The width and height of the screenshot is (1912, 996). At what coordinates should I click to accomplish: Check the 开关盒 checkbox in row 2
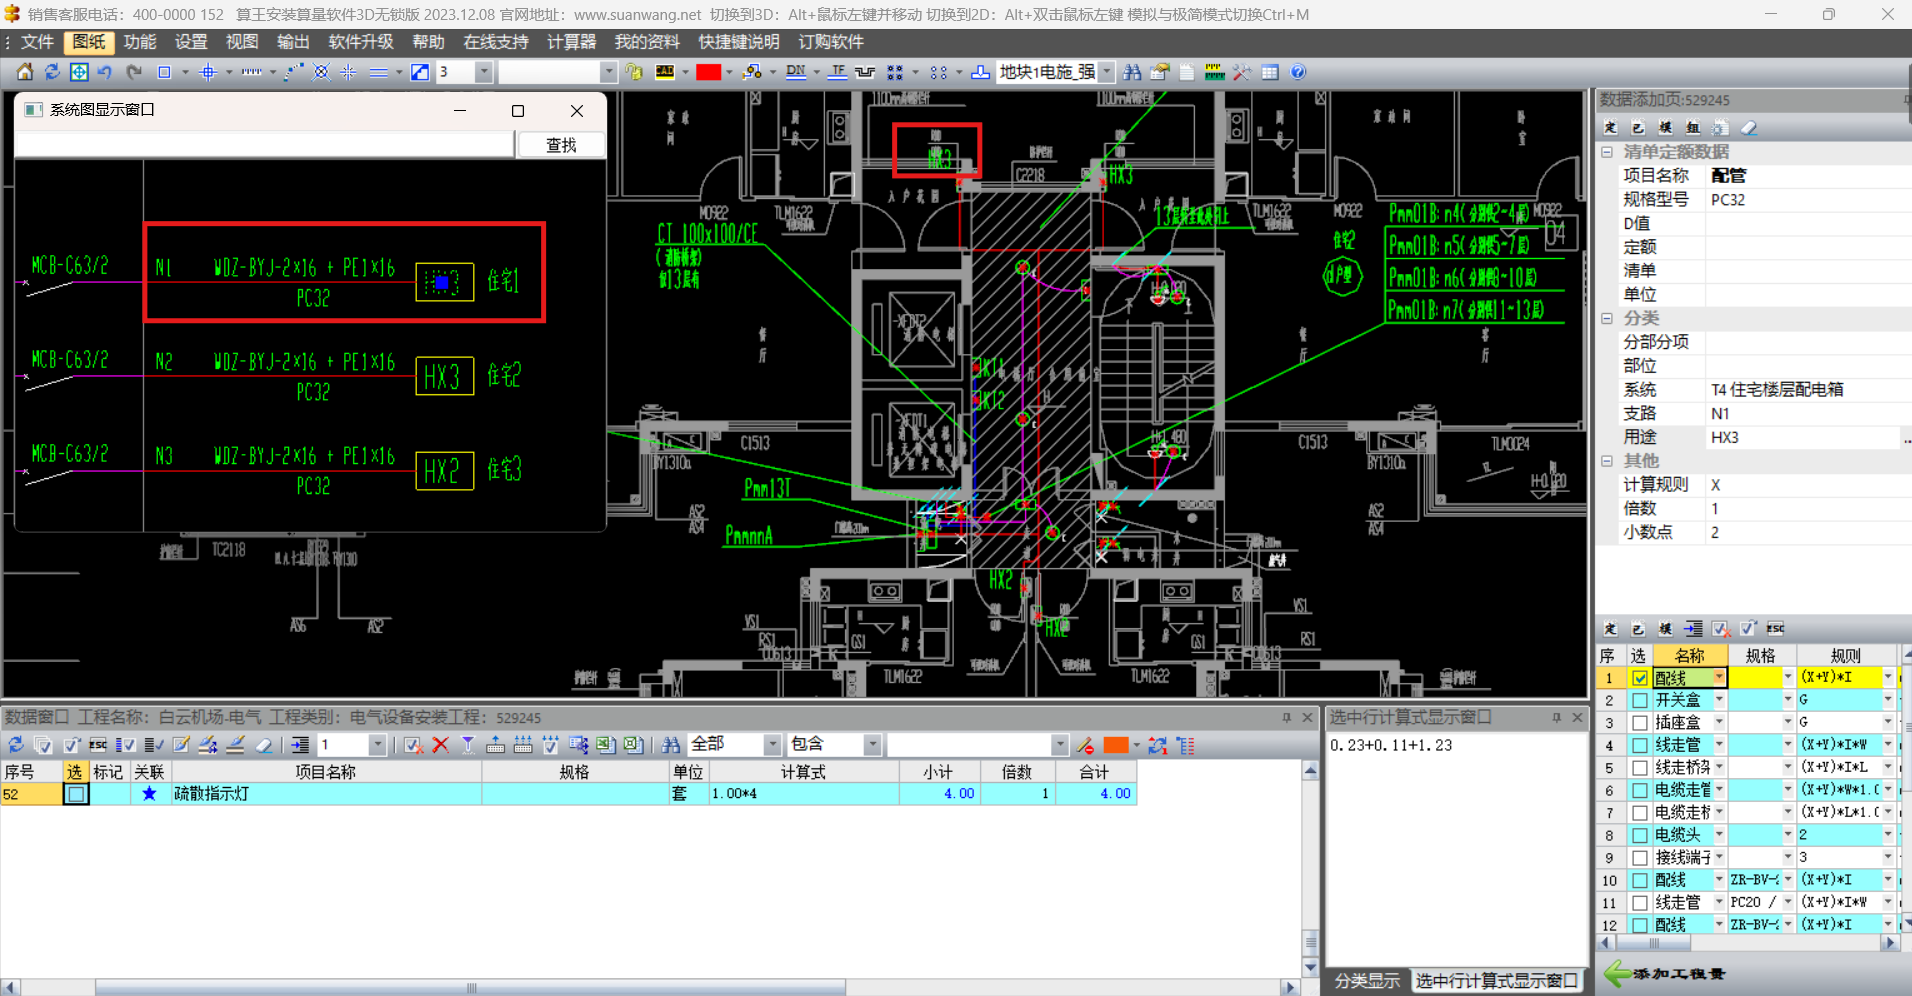point(1640,700)
